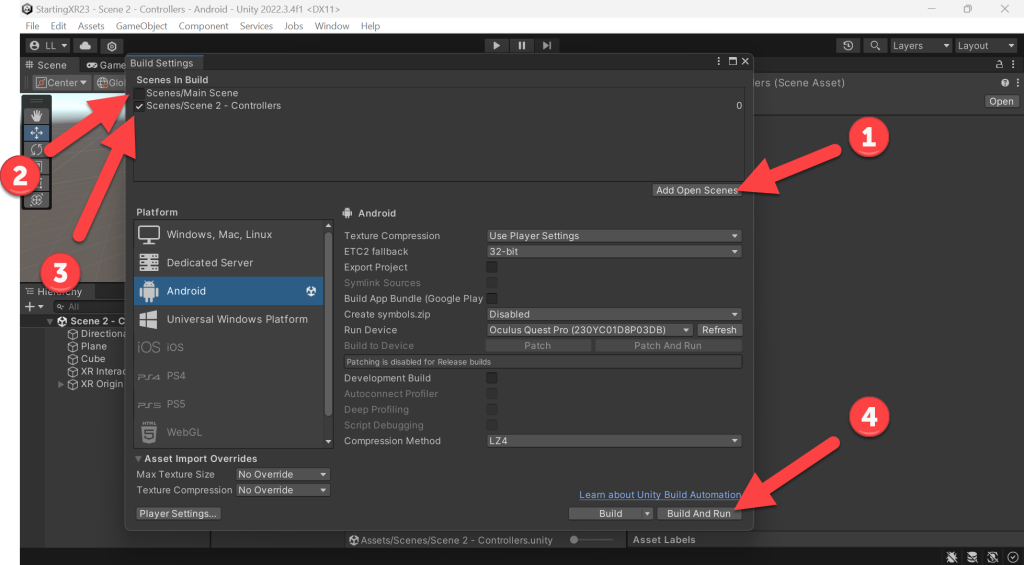Open the Android Texture Compression dropdown

coord(614,236)
